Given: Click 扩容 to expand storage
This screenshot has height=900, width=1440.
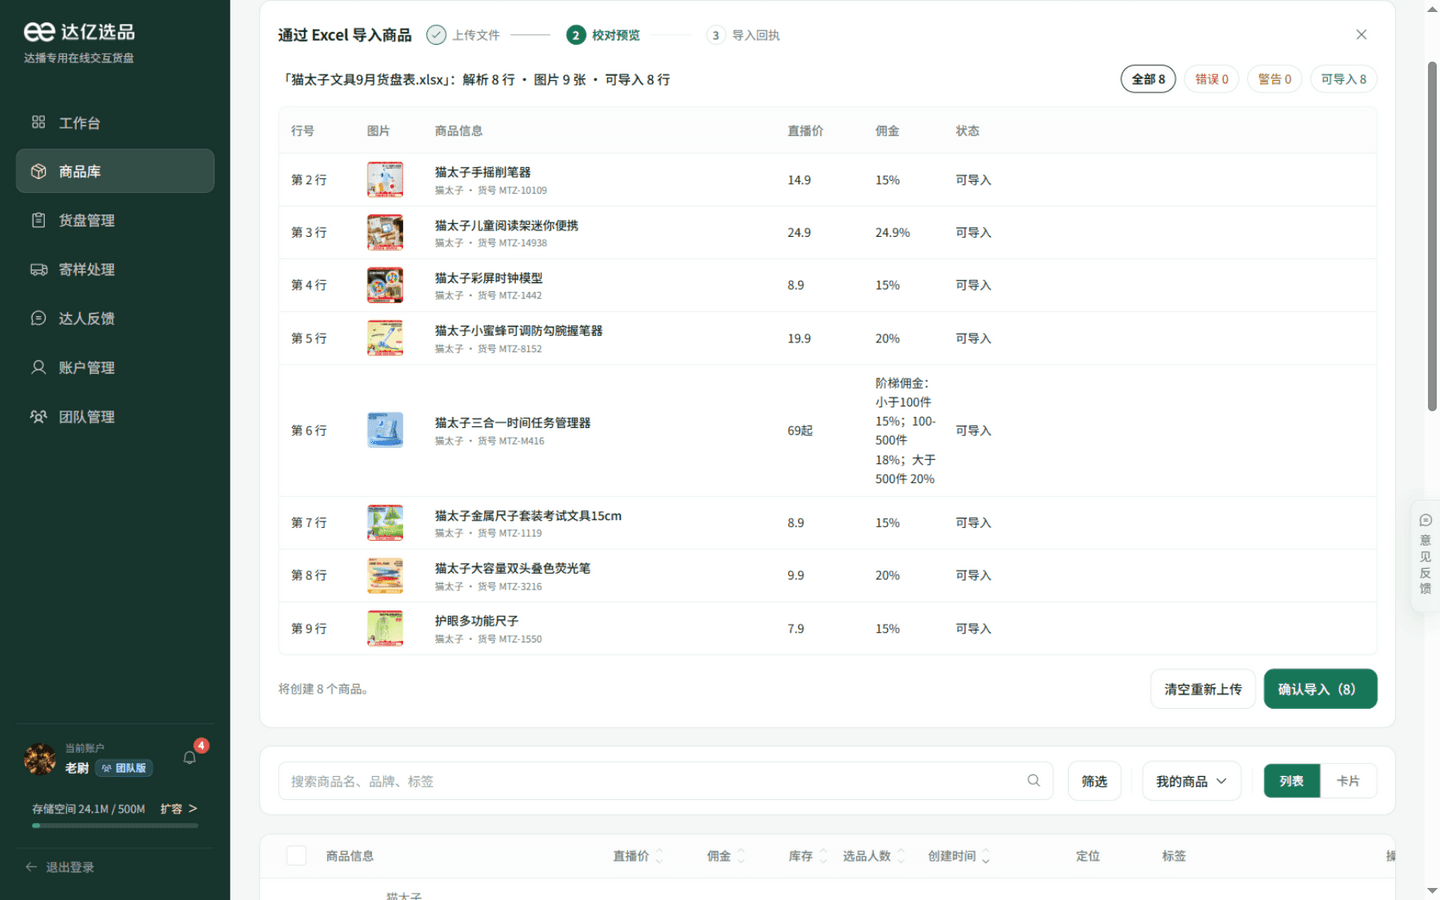Looking at the screenshot, I should point(179,808).
